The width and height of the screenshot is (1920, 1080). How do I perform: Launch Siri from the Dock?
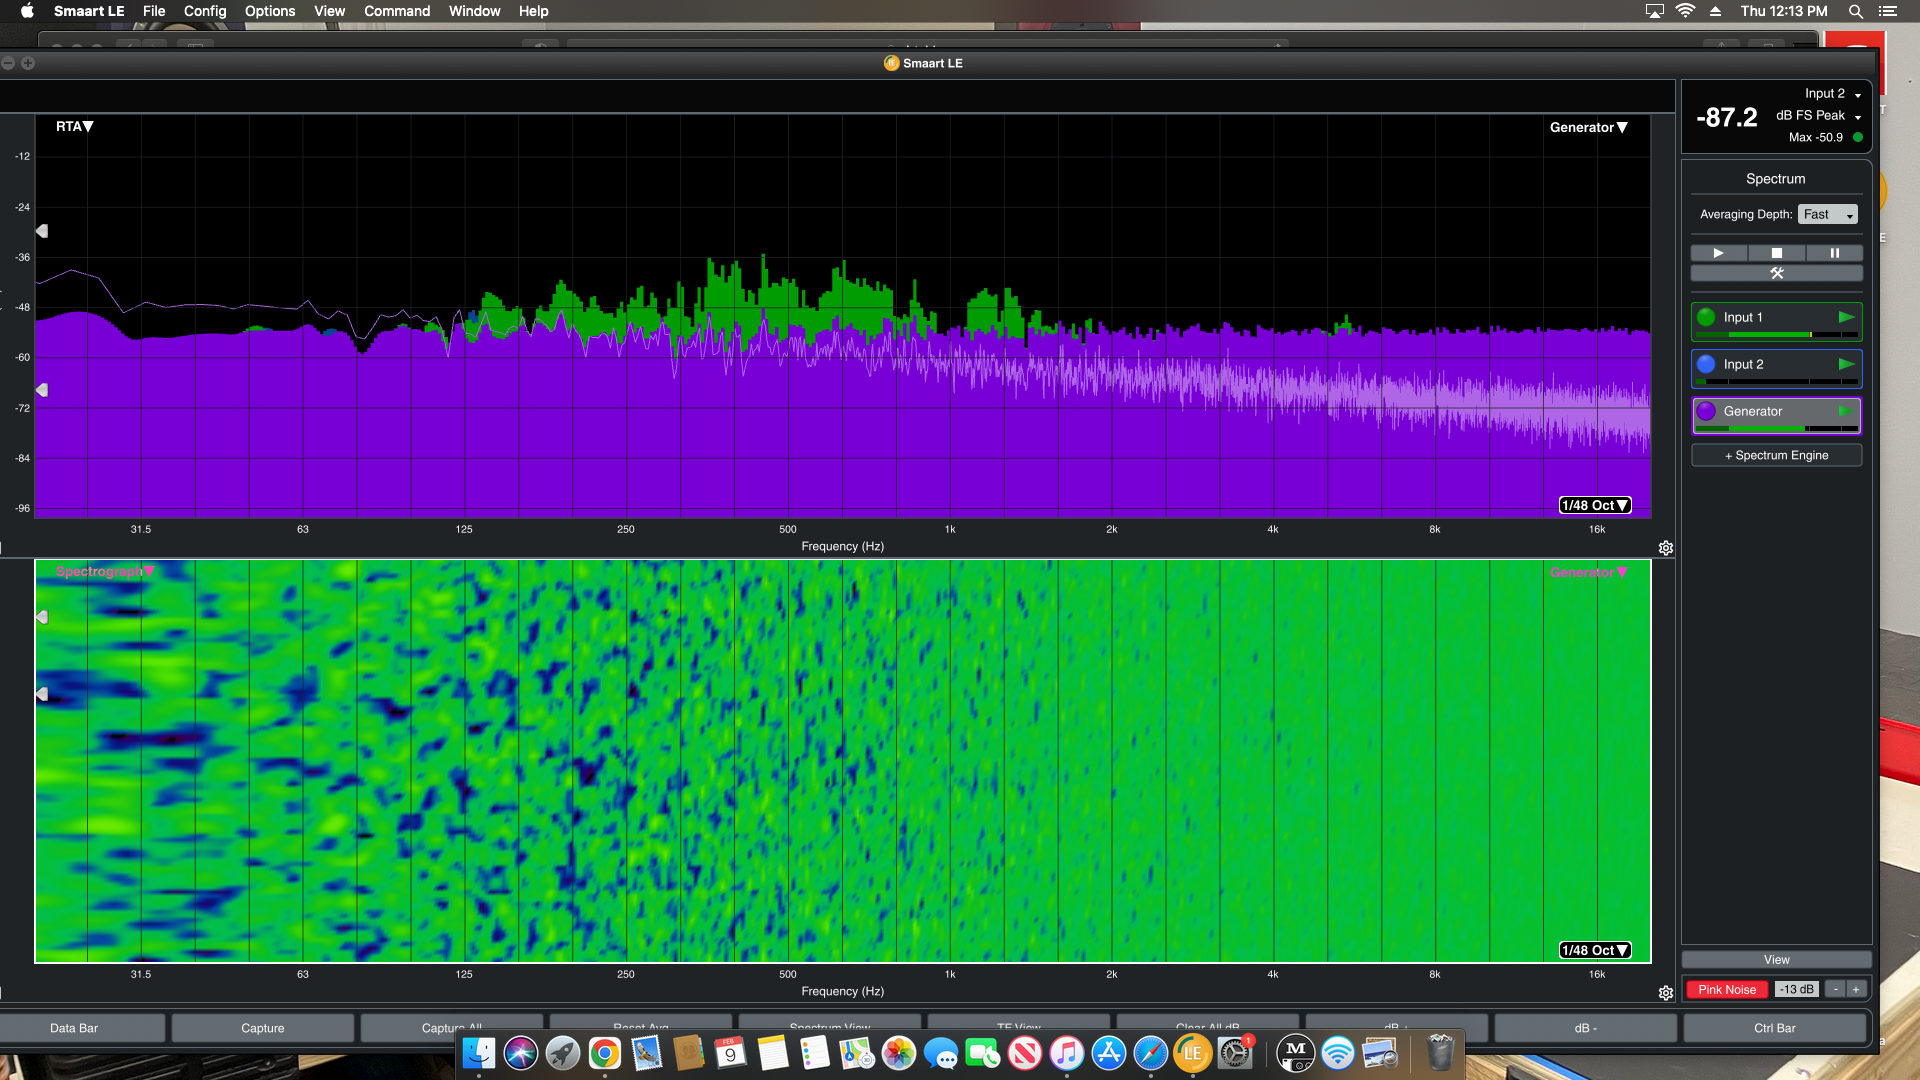[521, 1052]
